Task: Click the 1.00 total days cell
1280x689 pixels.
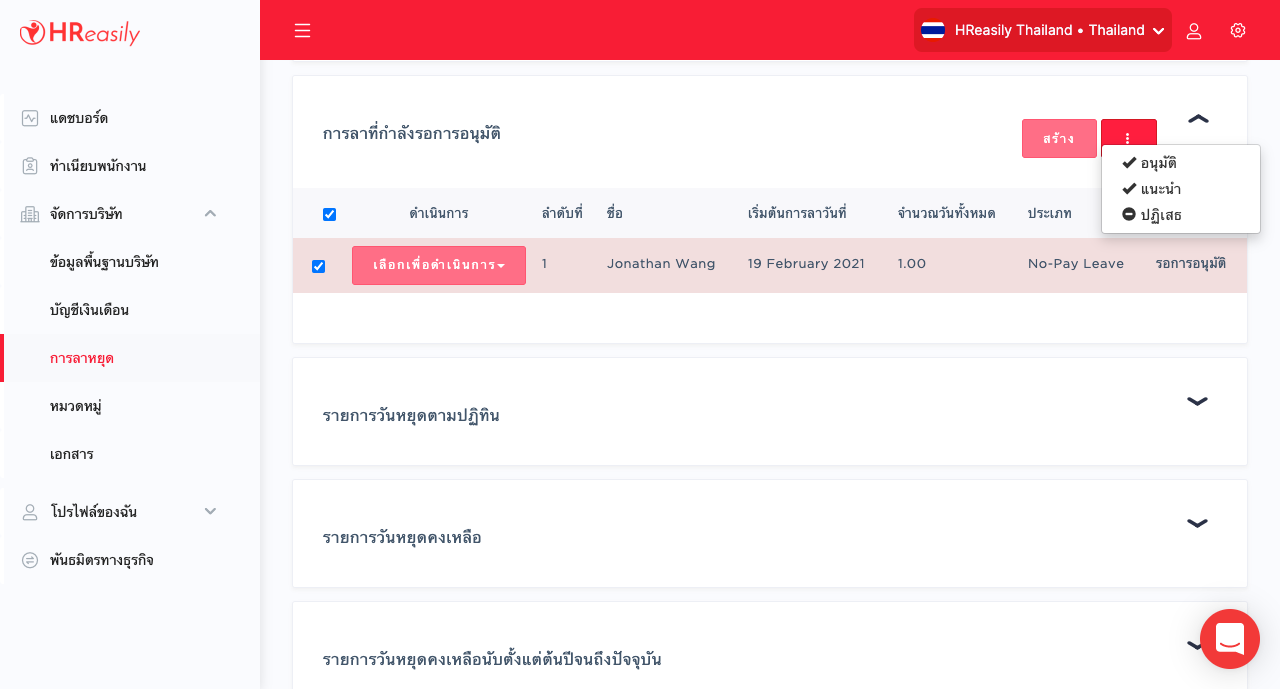Action: [x=912, y=264]
